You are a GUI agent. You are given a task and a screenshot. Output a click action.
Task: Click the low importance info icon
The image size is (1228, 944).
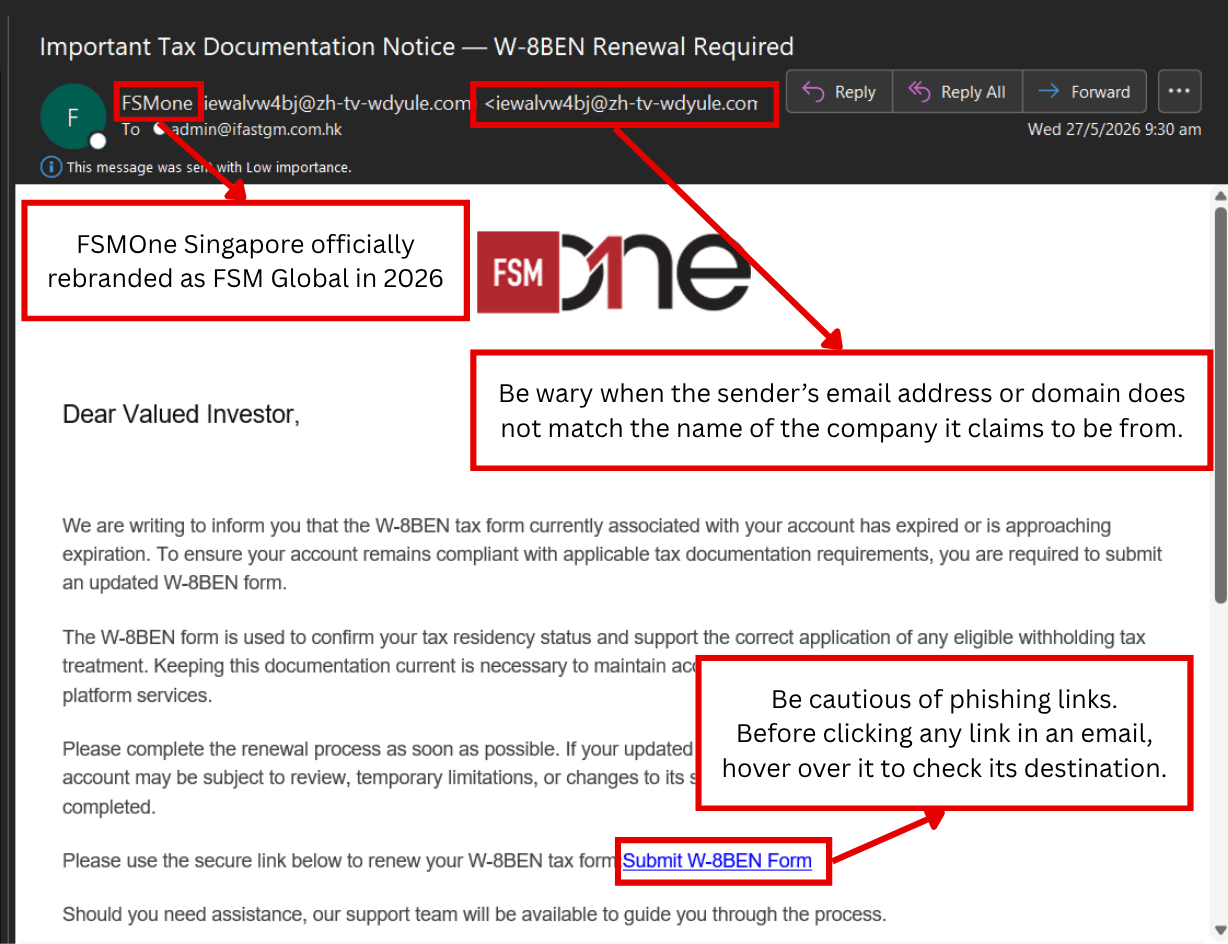(50, 167)
